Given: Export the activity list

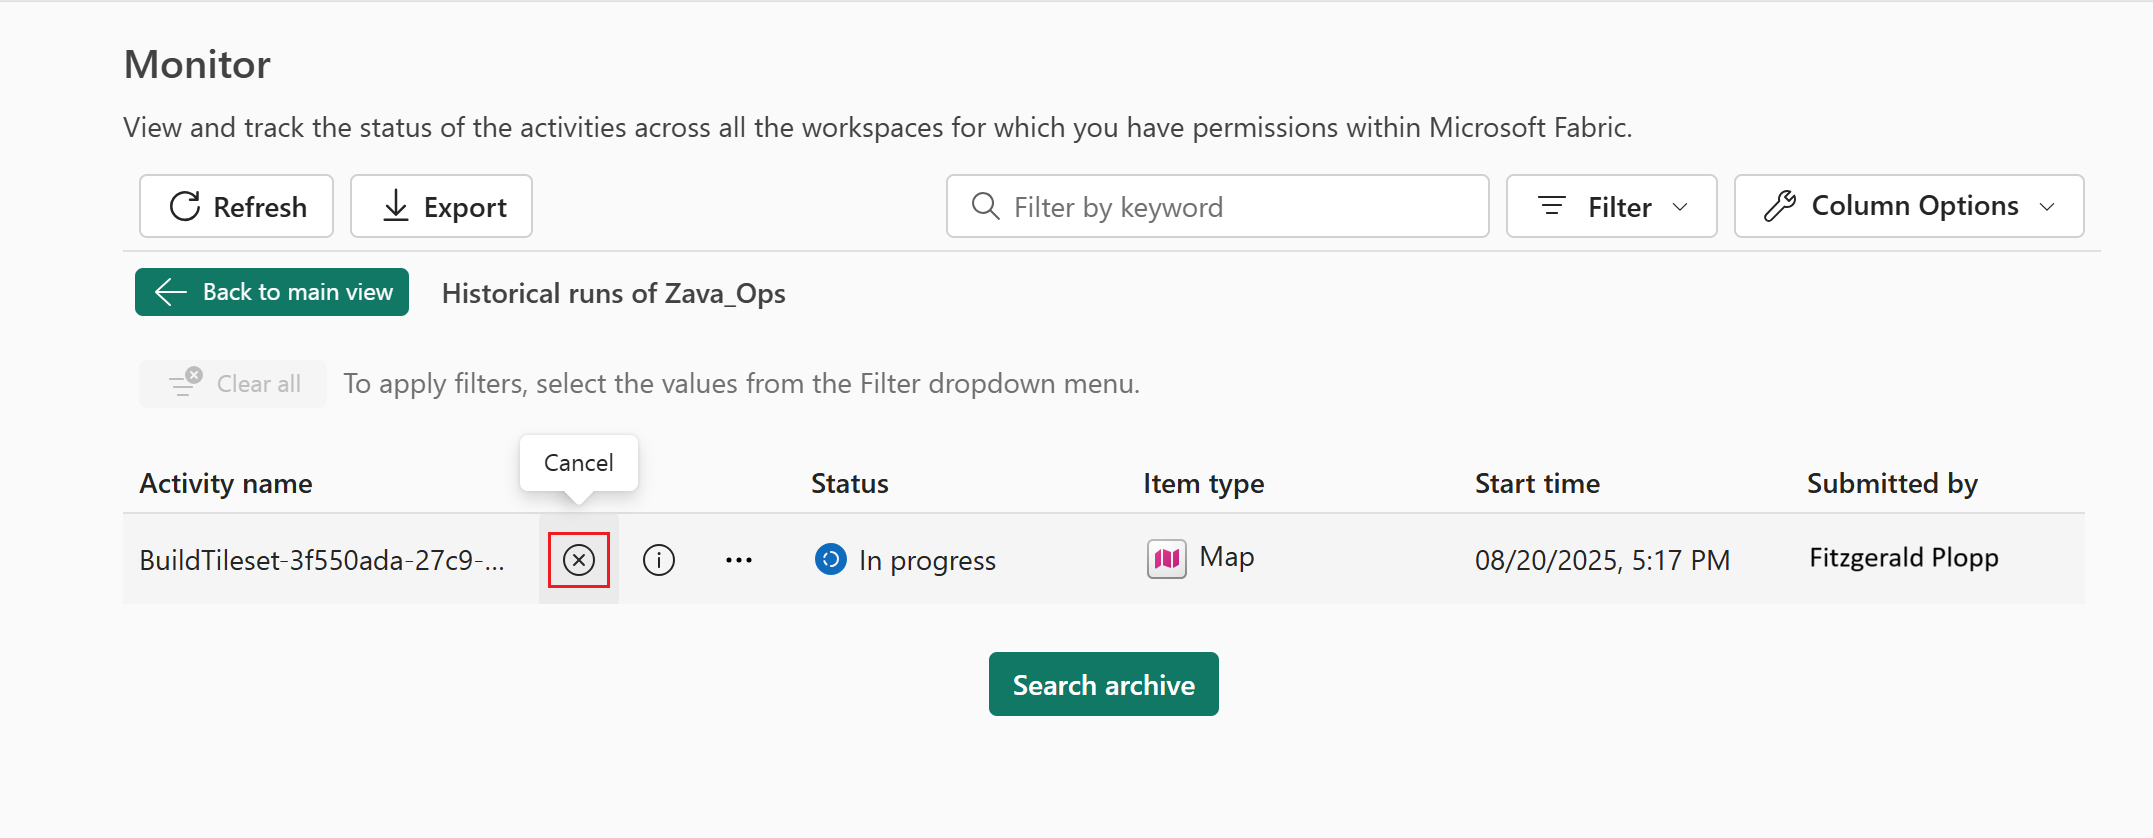Looking at the screenshot, I should tap(441, 206).
